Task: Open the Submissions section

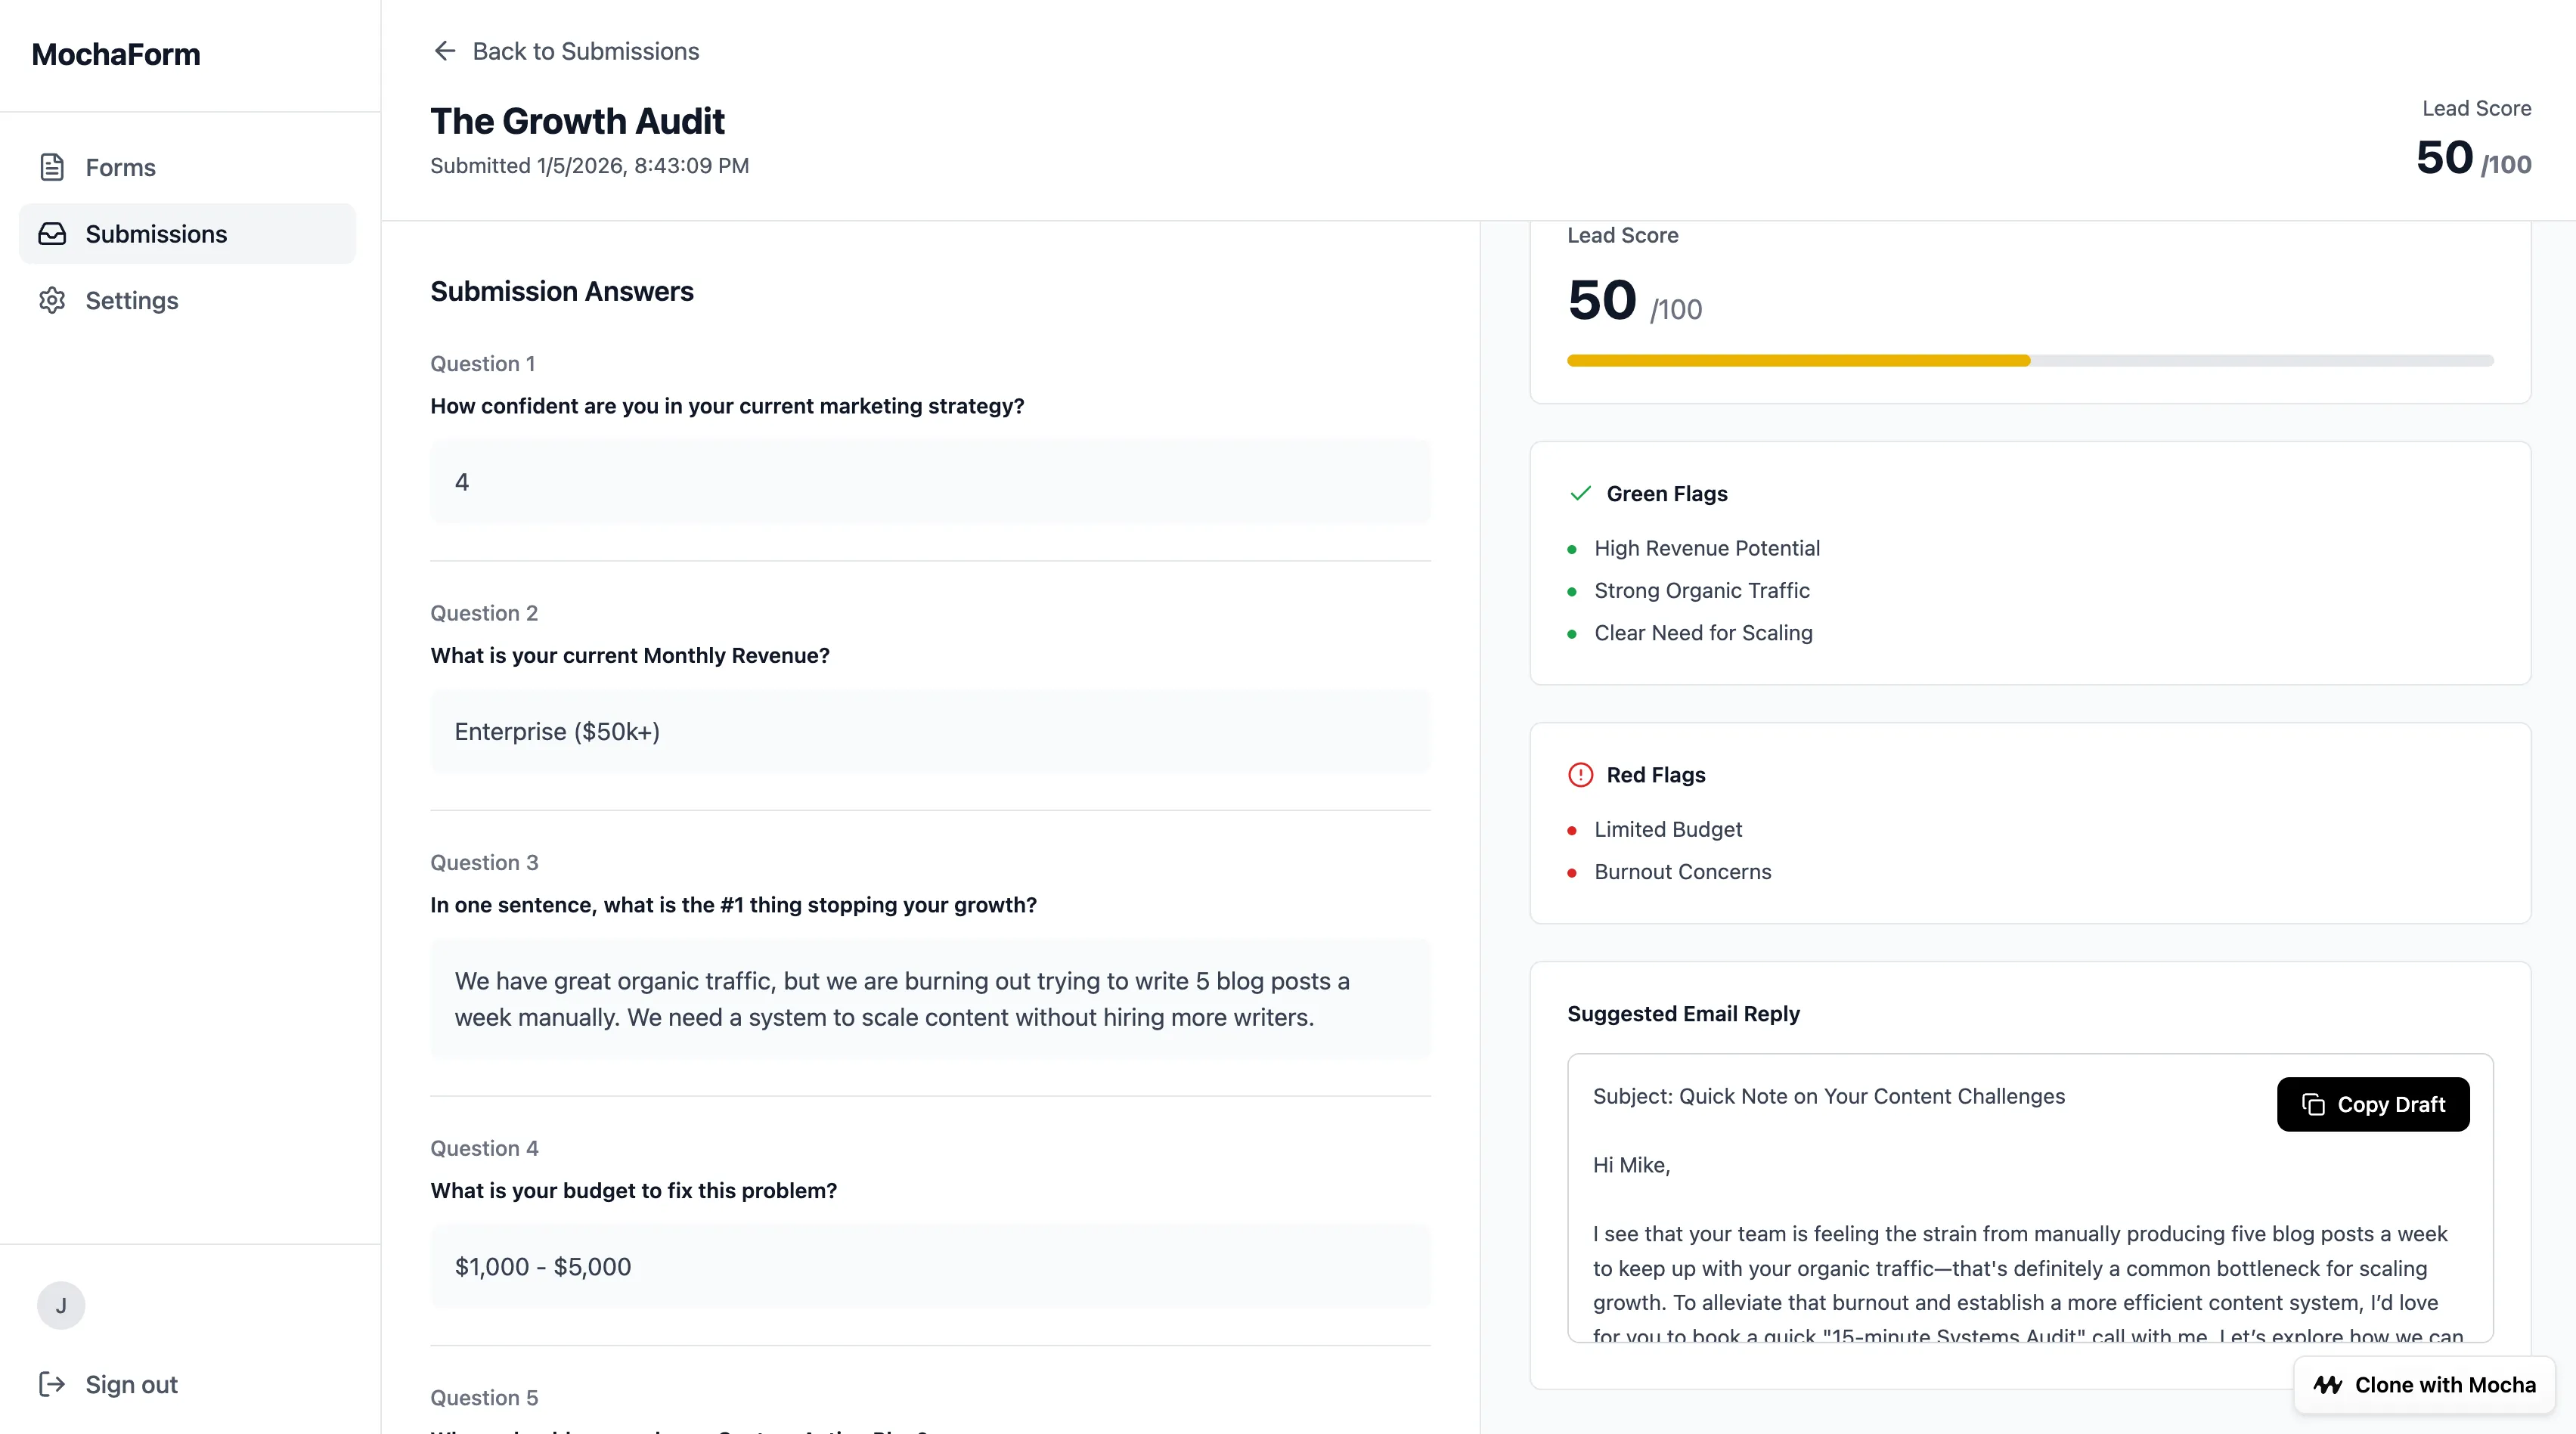Action: click(x=156, y=233)
